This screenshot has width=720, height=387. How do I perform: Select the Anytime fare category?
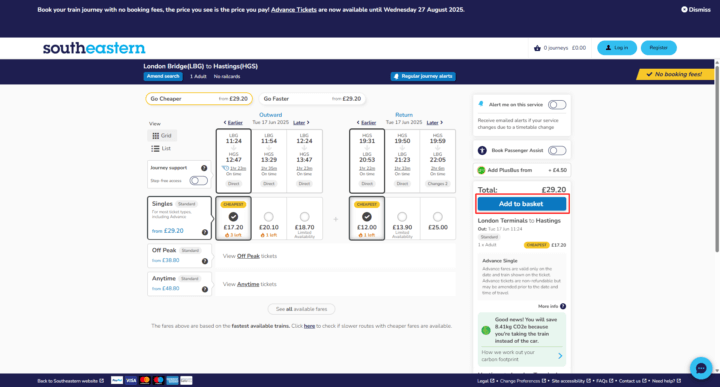(180, 284)
